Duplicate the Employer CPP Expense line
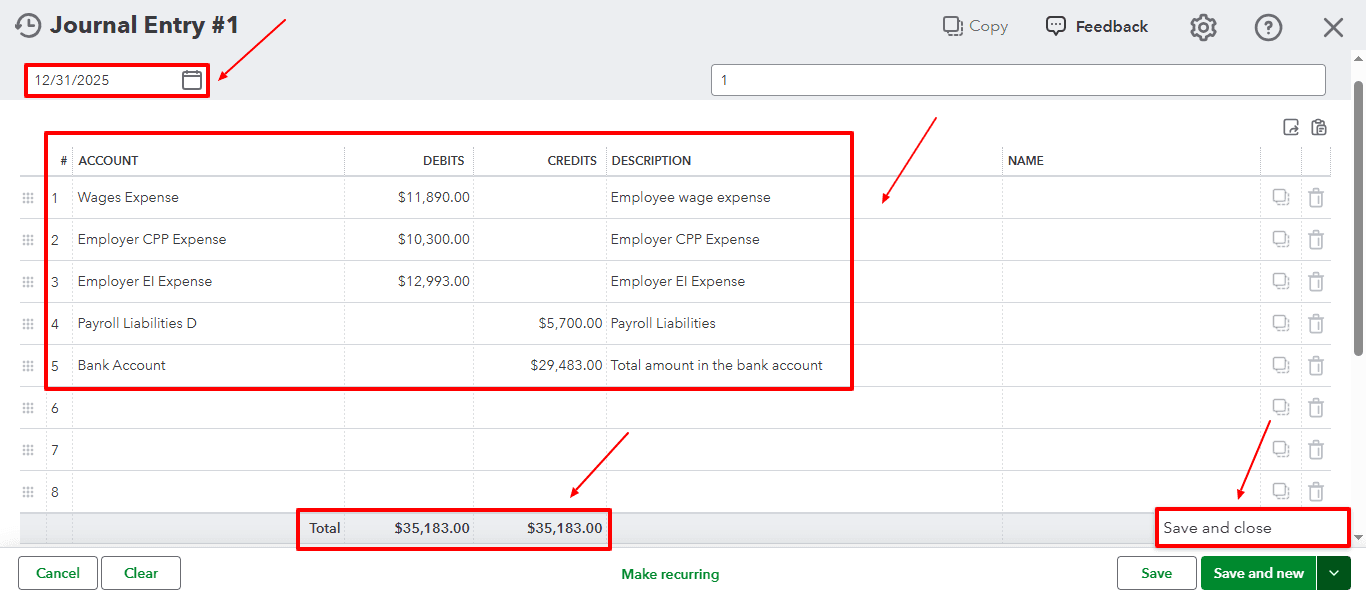This screenshot has width=1366, height=607. tap(1280, 240)
